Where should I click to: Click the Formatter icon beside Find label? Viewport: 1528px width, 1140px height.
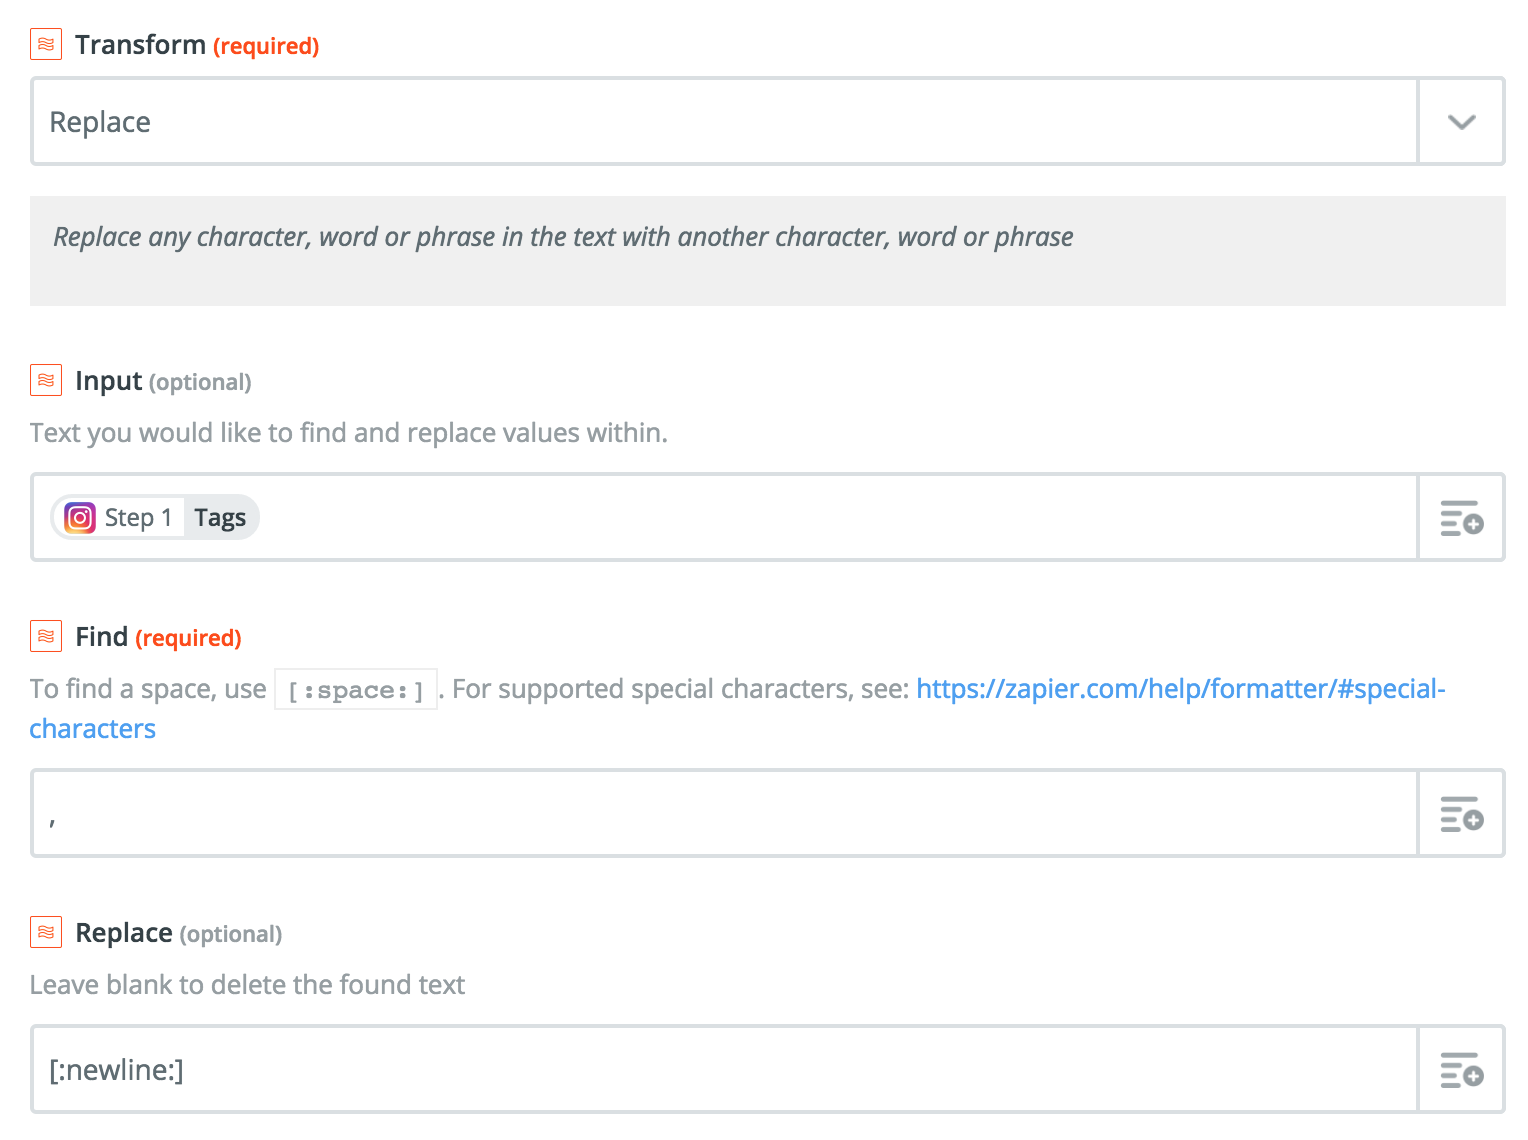46,637
